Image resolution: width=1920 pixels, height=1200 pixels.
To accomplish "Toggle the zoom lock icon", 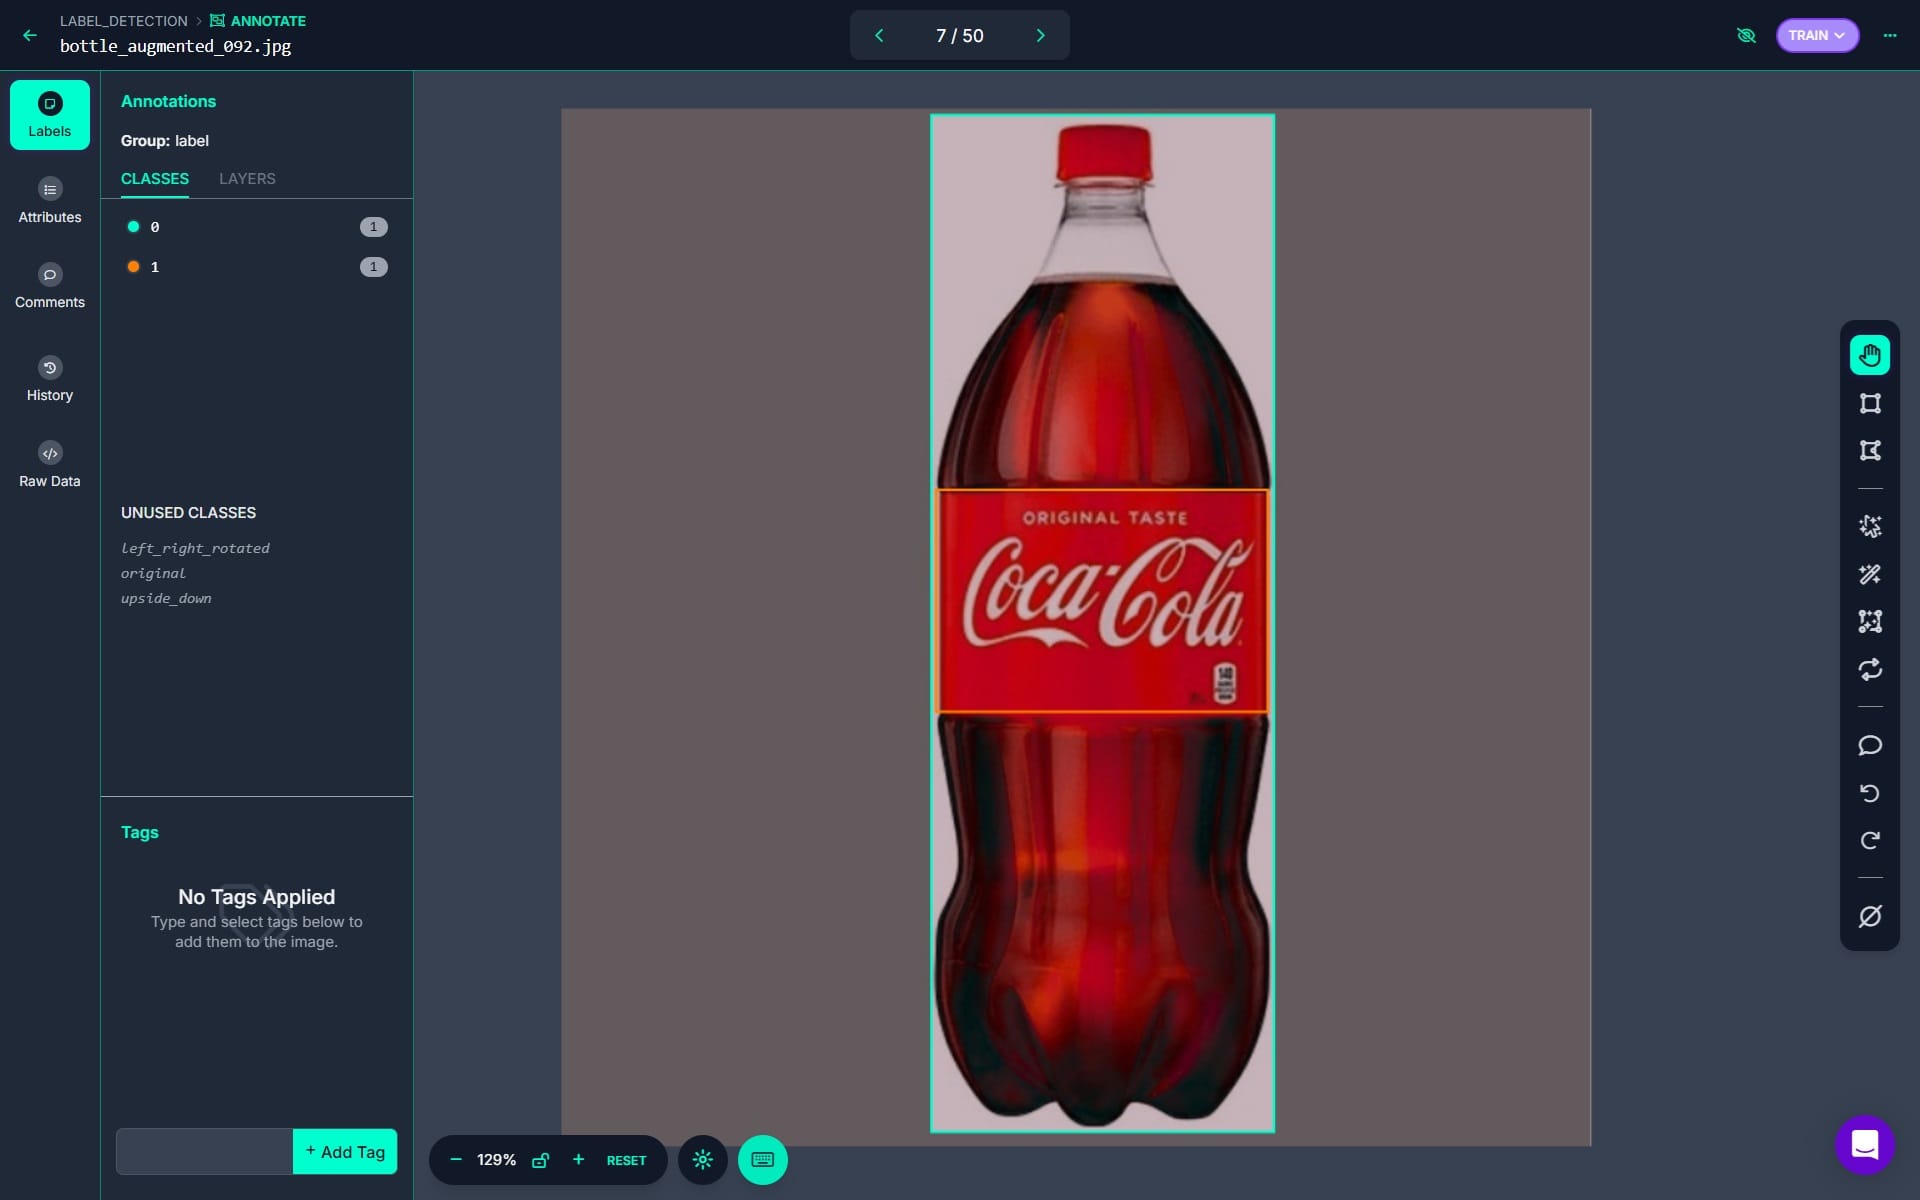I will pos(540,1160).
